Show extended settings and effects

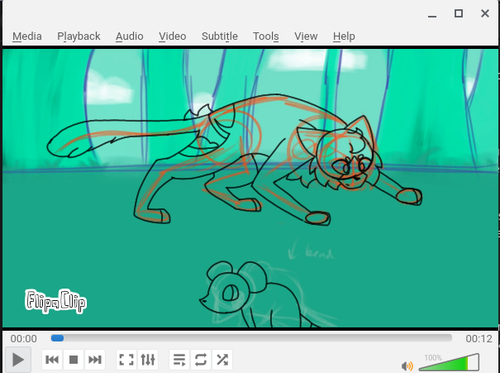click(x=148, y=360)
